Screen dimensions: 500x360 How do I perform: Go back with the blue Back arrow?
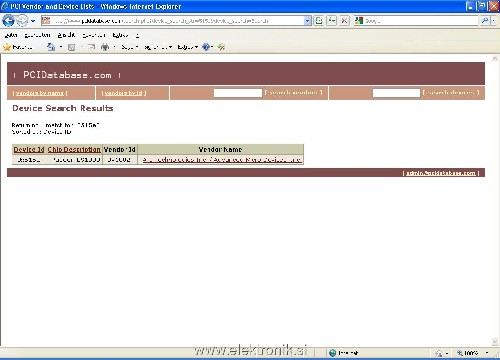(8, 21)
